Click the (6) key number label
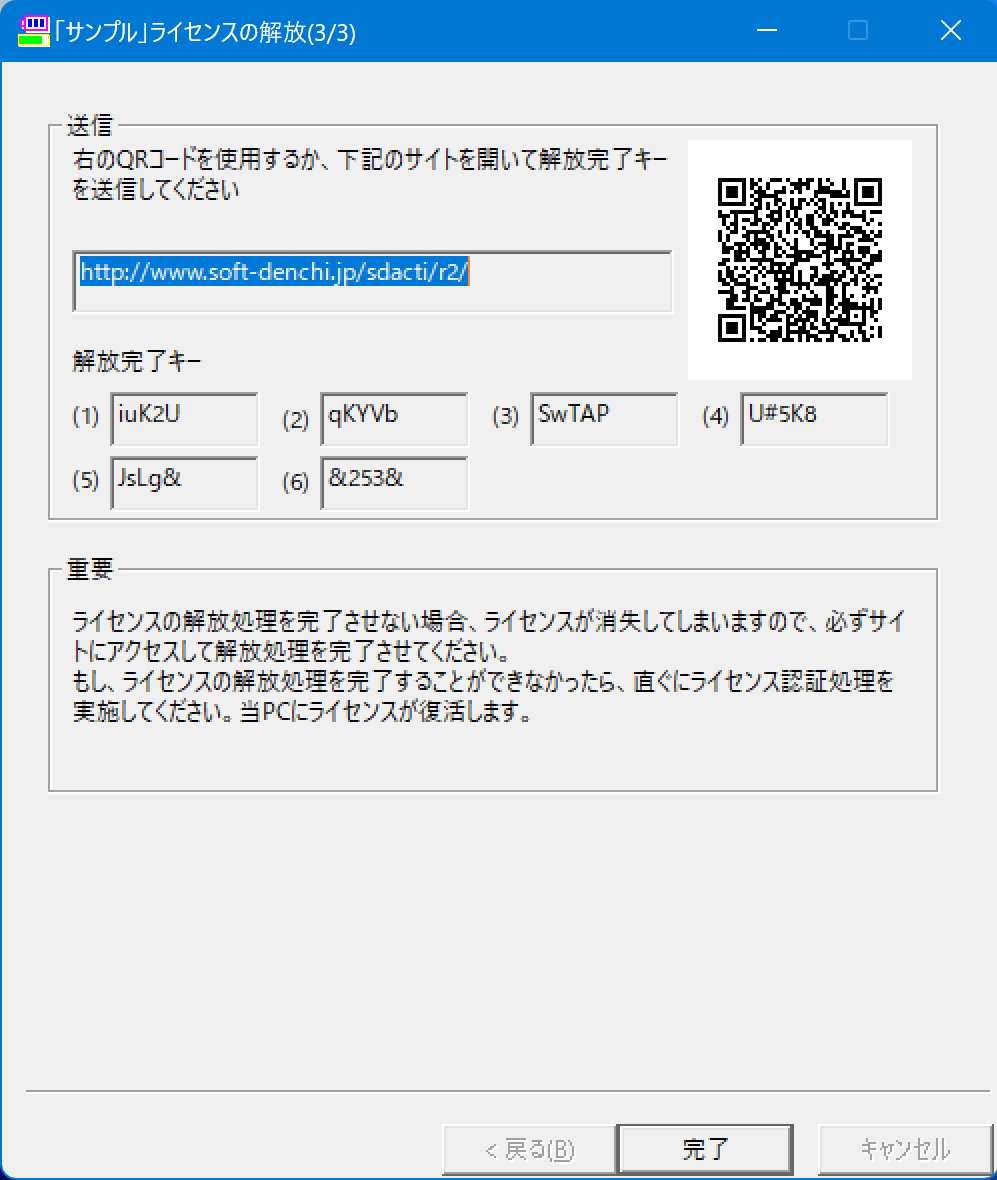The image size is (997, 1180). tap(296, 482)
